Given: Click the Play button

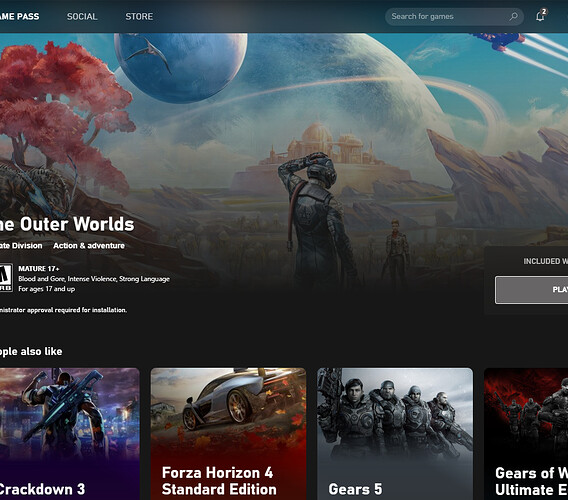Looking at the screenshot, I should tap(531, 290).
